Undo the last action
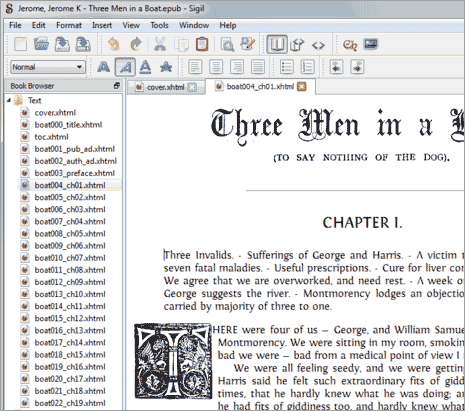The image size is (465, 411). (x=114, y=44)
